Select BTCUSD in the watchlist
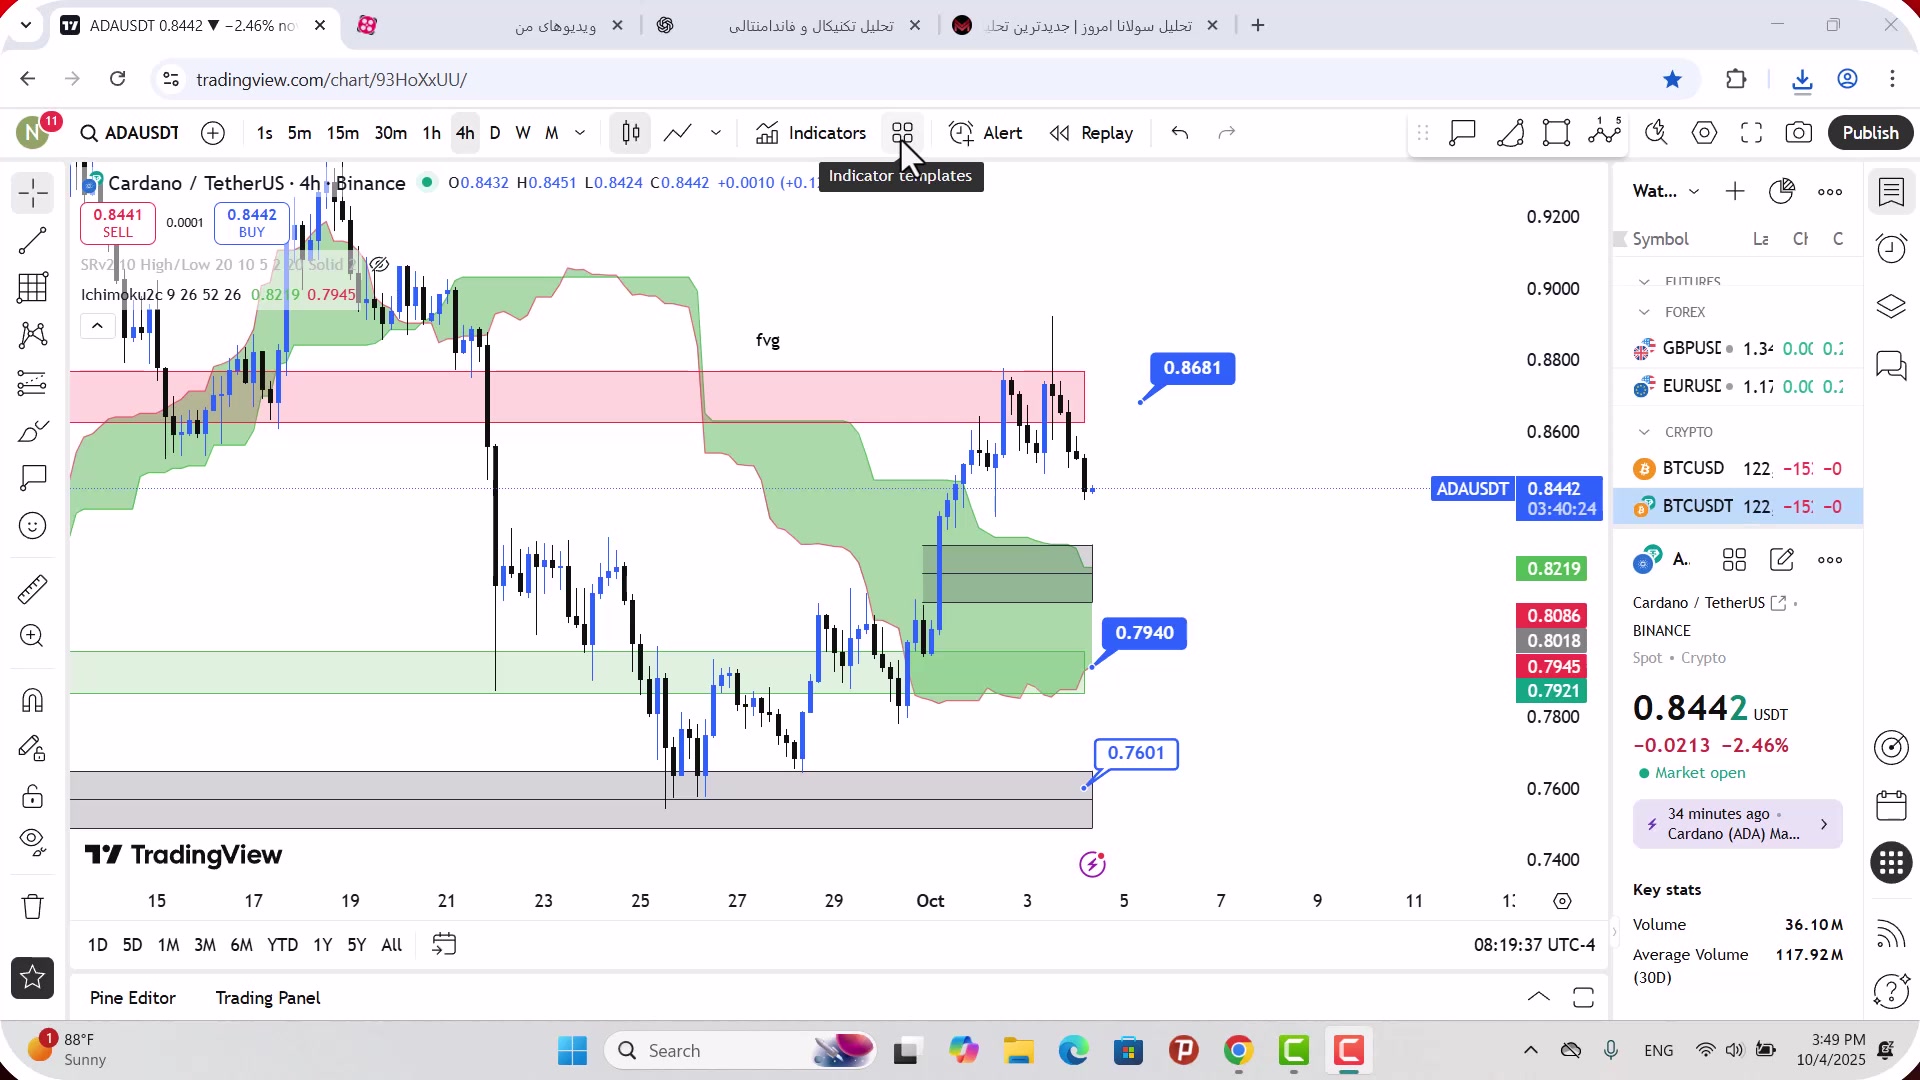Image resolution: width=1920 pixels, height=1080 pixels. (1738, 469)
